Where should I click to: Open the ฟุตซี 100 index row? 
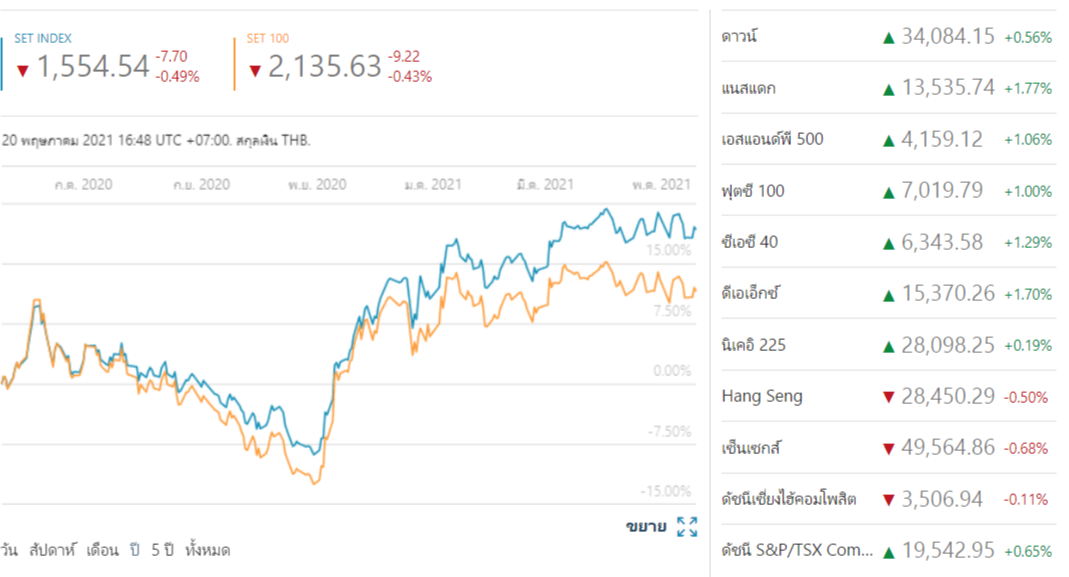[x=753, y=190]
